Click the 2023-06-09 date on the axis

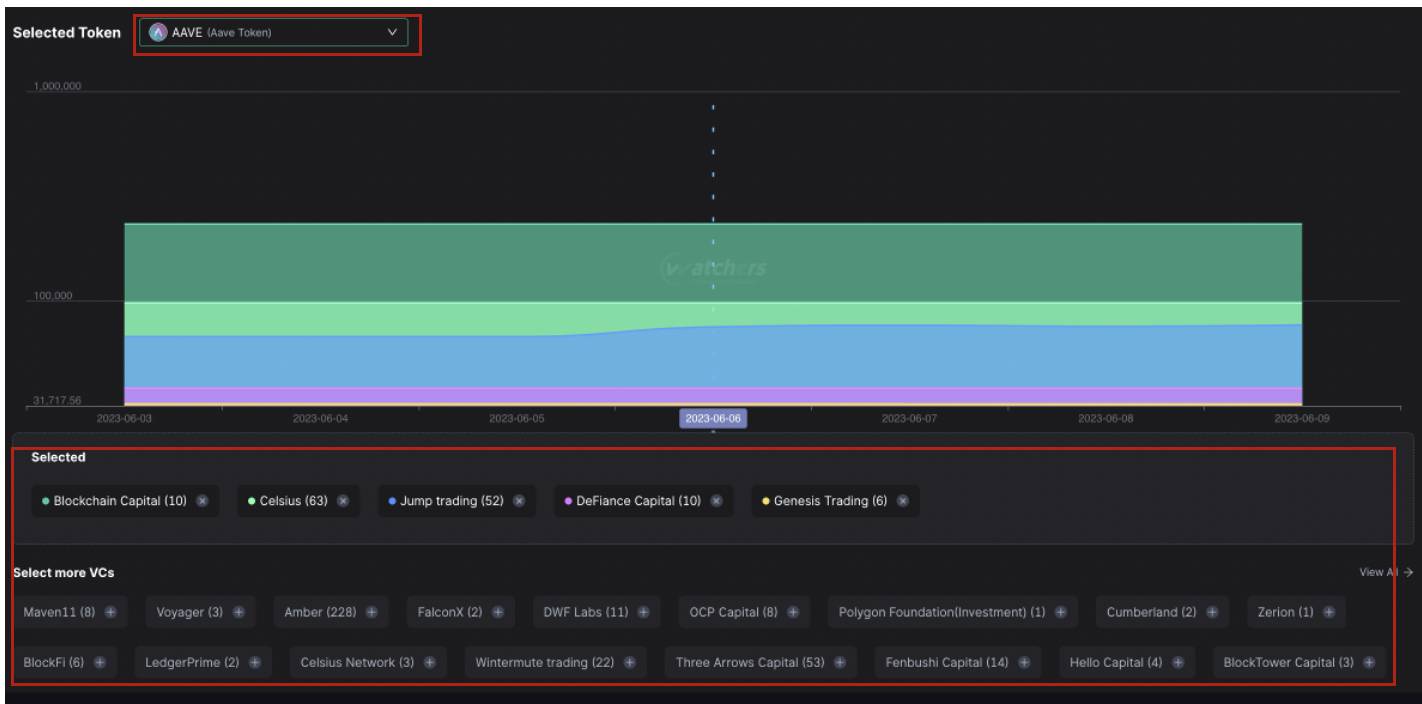tap(1302, 418)
